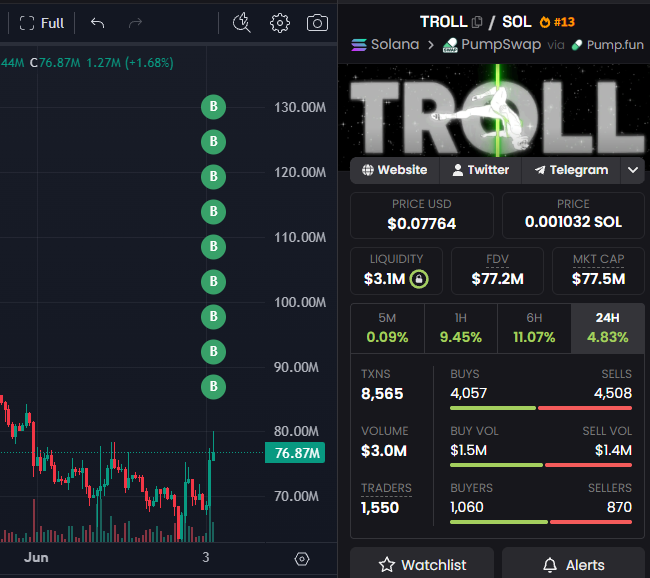Image resolution: width=650 pixels, height=578 pixels.
Task: Open chart settings gear
Action: [x=280, y=23]
